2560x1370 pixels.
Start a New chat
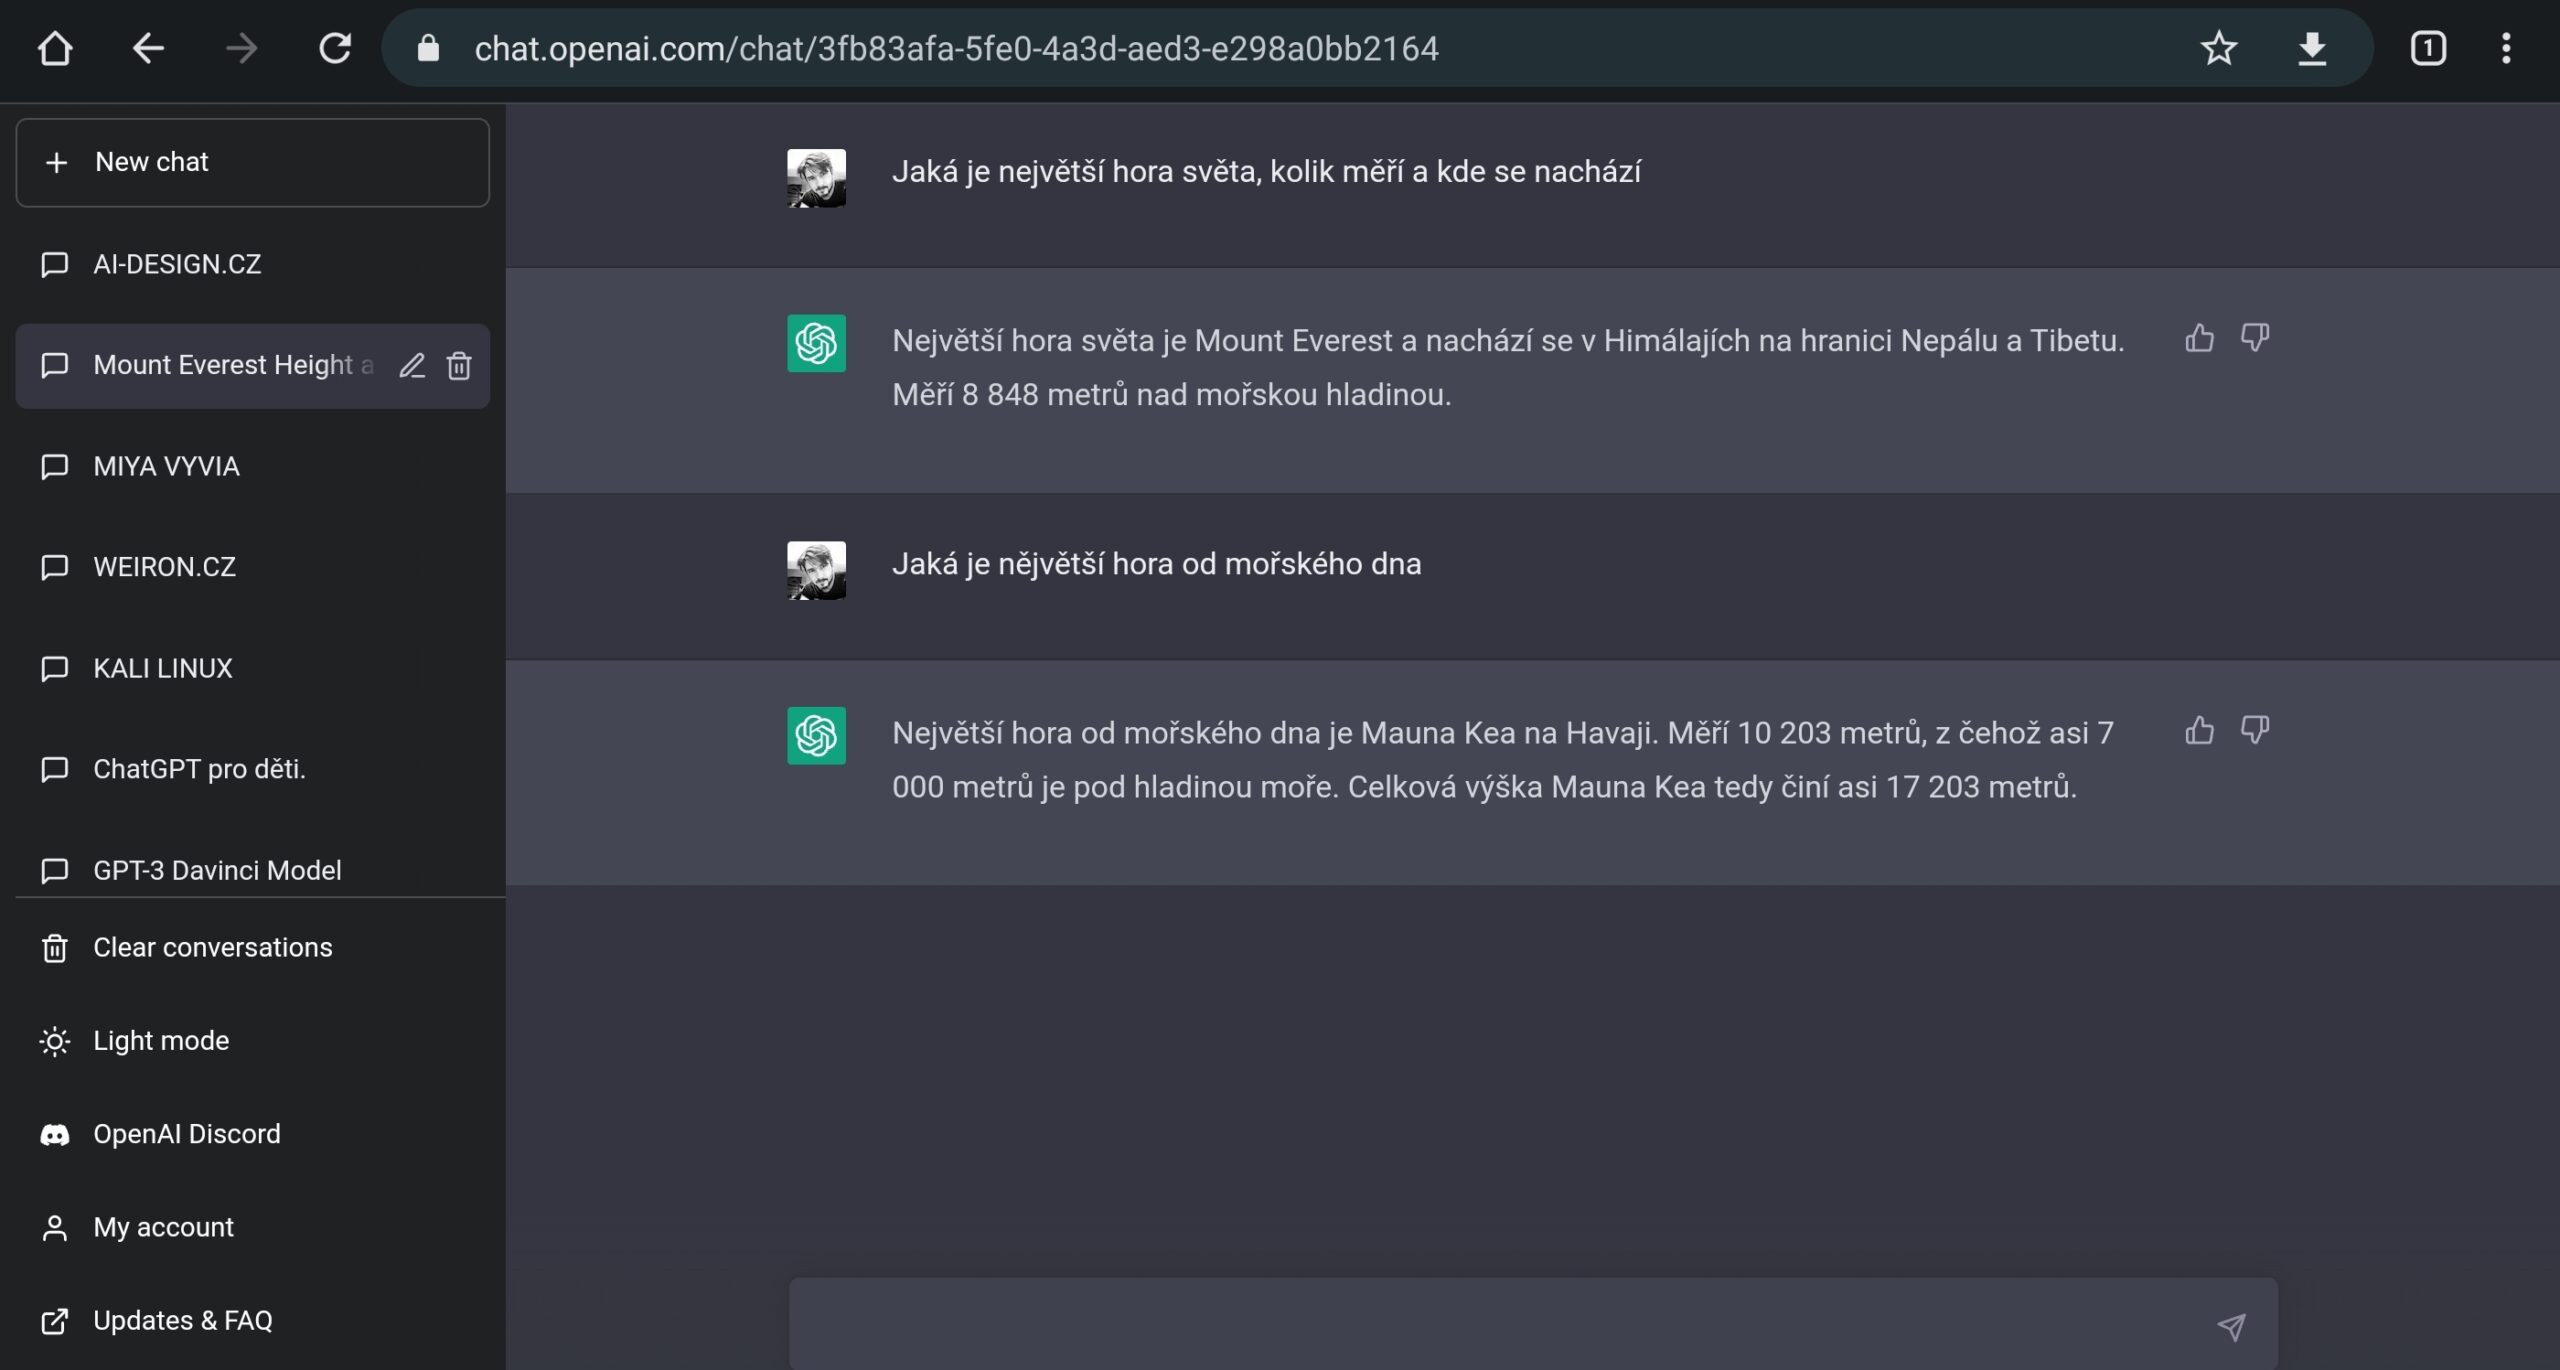pos(253,162)
